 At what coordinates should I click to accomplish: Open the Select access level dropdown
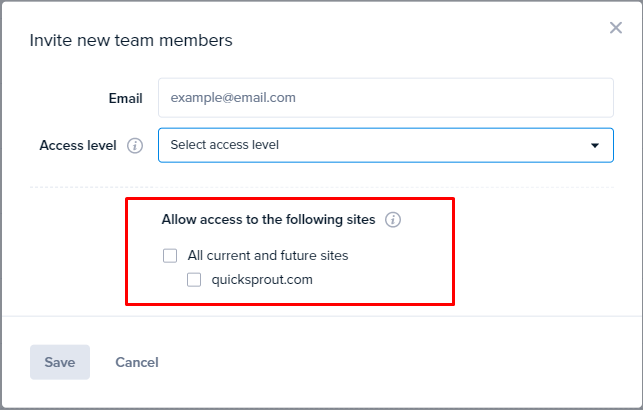(386, 145)
